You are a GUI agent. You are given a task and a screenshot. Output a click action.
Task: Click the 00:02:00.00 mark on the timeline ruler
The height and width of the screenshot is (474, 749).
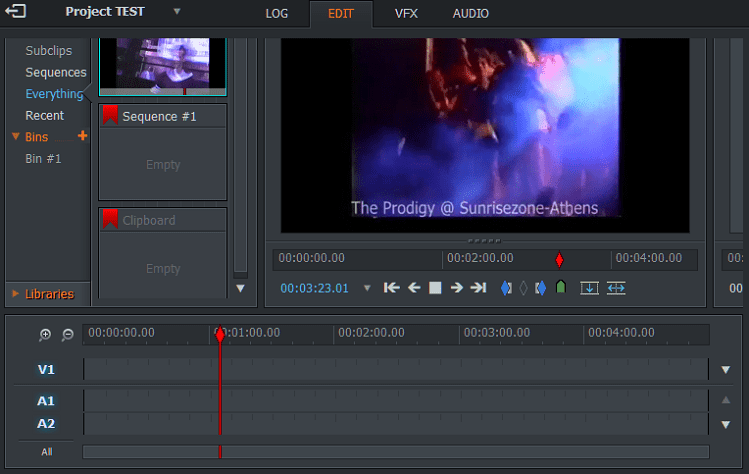pos(371,333)
